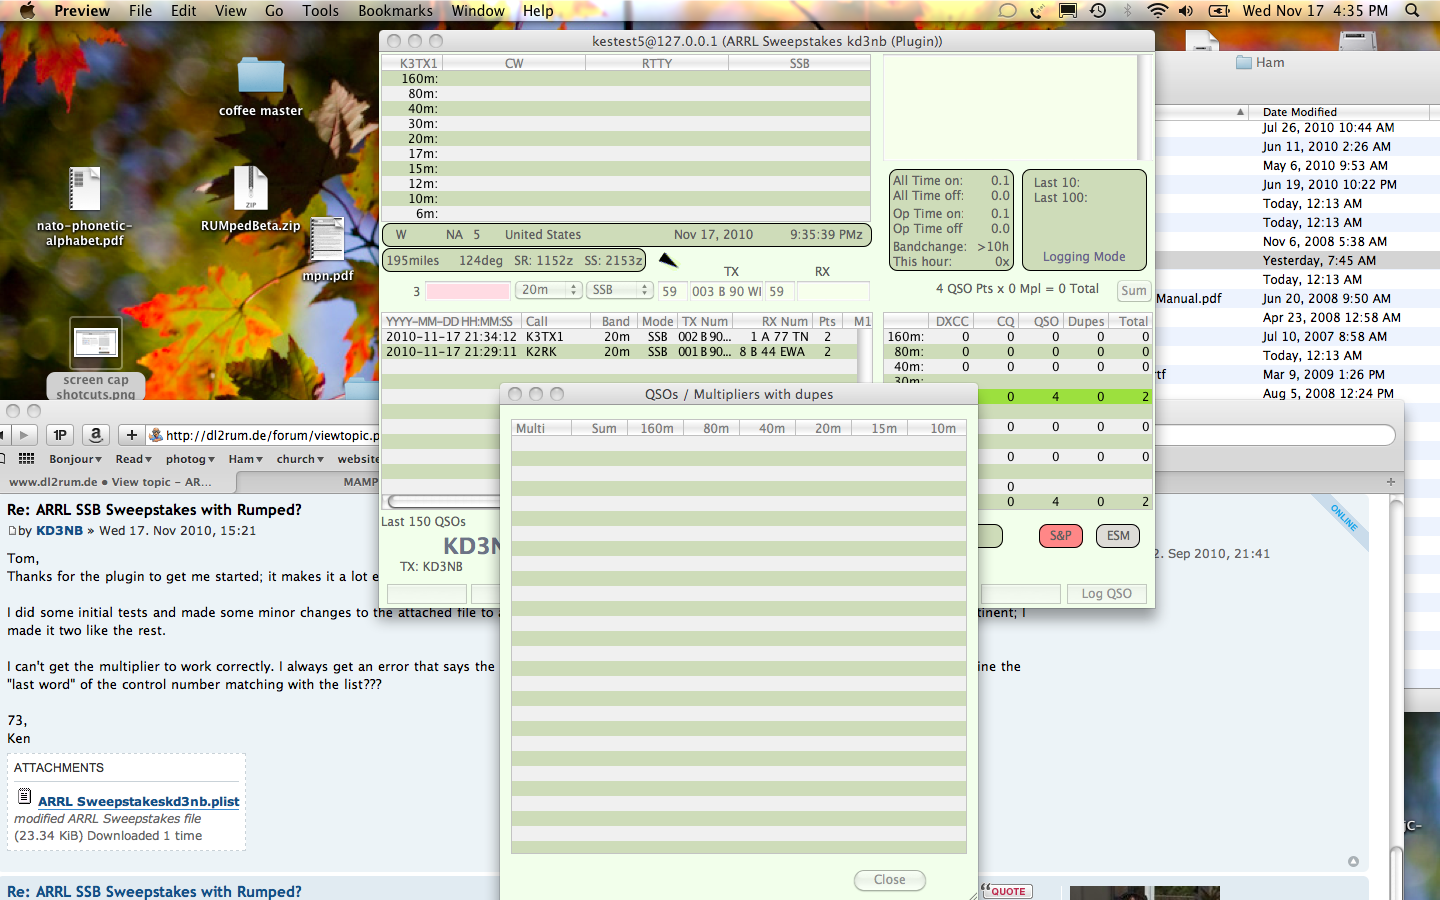Screen dimensions: 1440x900
Task: Open the volume control in the menu bar
Action: point(1186,11)
